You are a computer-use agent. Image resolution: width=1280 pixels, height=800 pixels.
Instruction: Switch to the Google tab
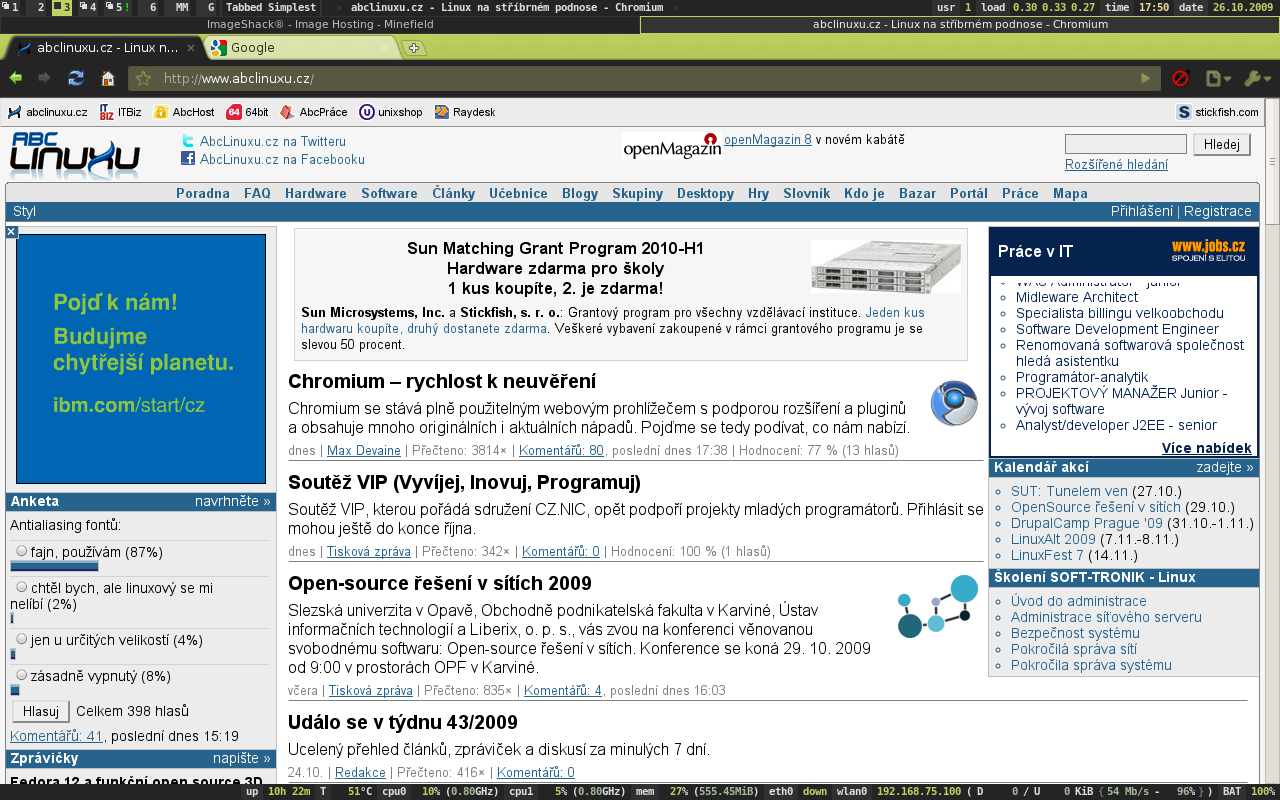[x=301, y=47]
